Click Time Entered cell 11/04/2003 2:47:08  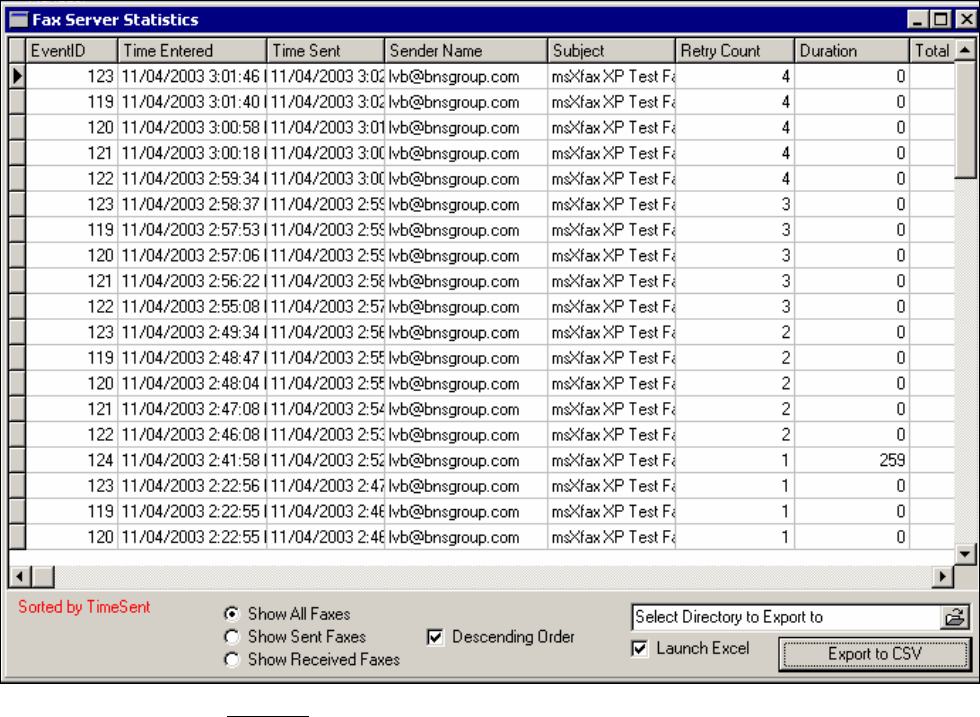[192, 409]
